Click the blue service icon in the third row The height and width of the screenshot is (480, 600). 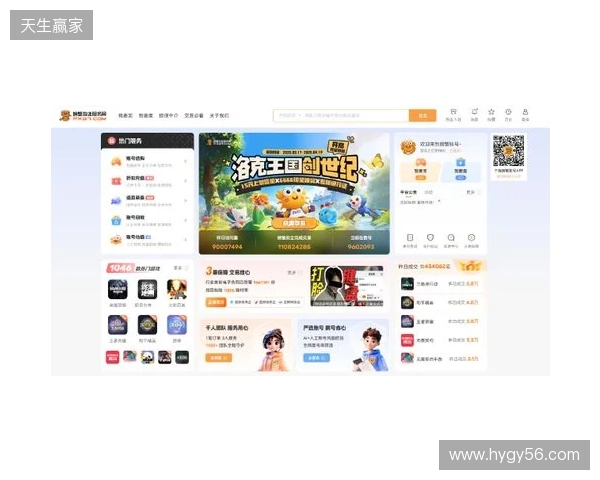(116, 201)
